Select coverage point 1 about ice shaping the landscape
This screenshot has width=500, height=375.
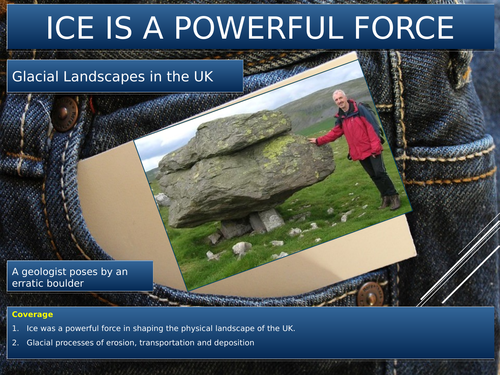tap(154, 328)
